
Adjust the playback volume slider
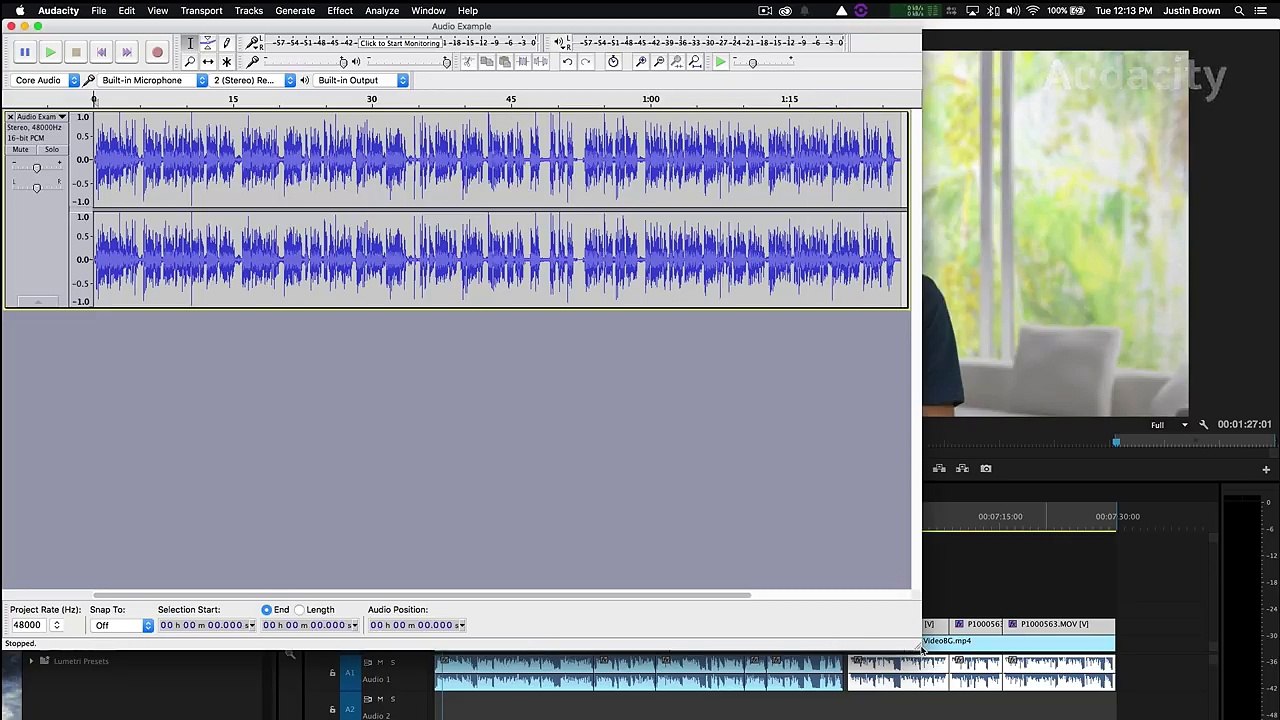[x=447, y=62]
